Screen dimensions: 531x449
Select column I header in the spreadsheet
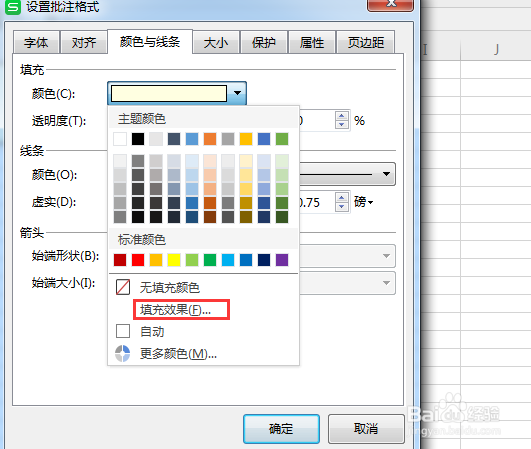[x=440, y=50]
